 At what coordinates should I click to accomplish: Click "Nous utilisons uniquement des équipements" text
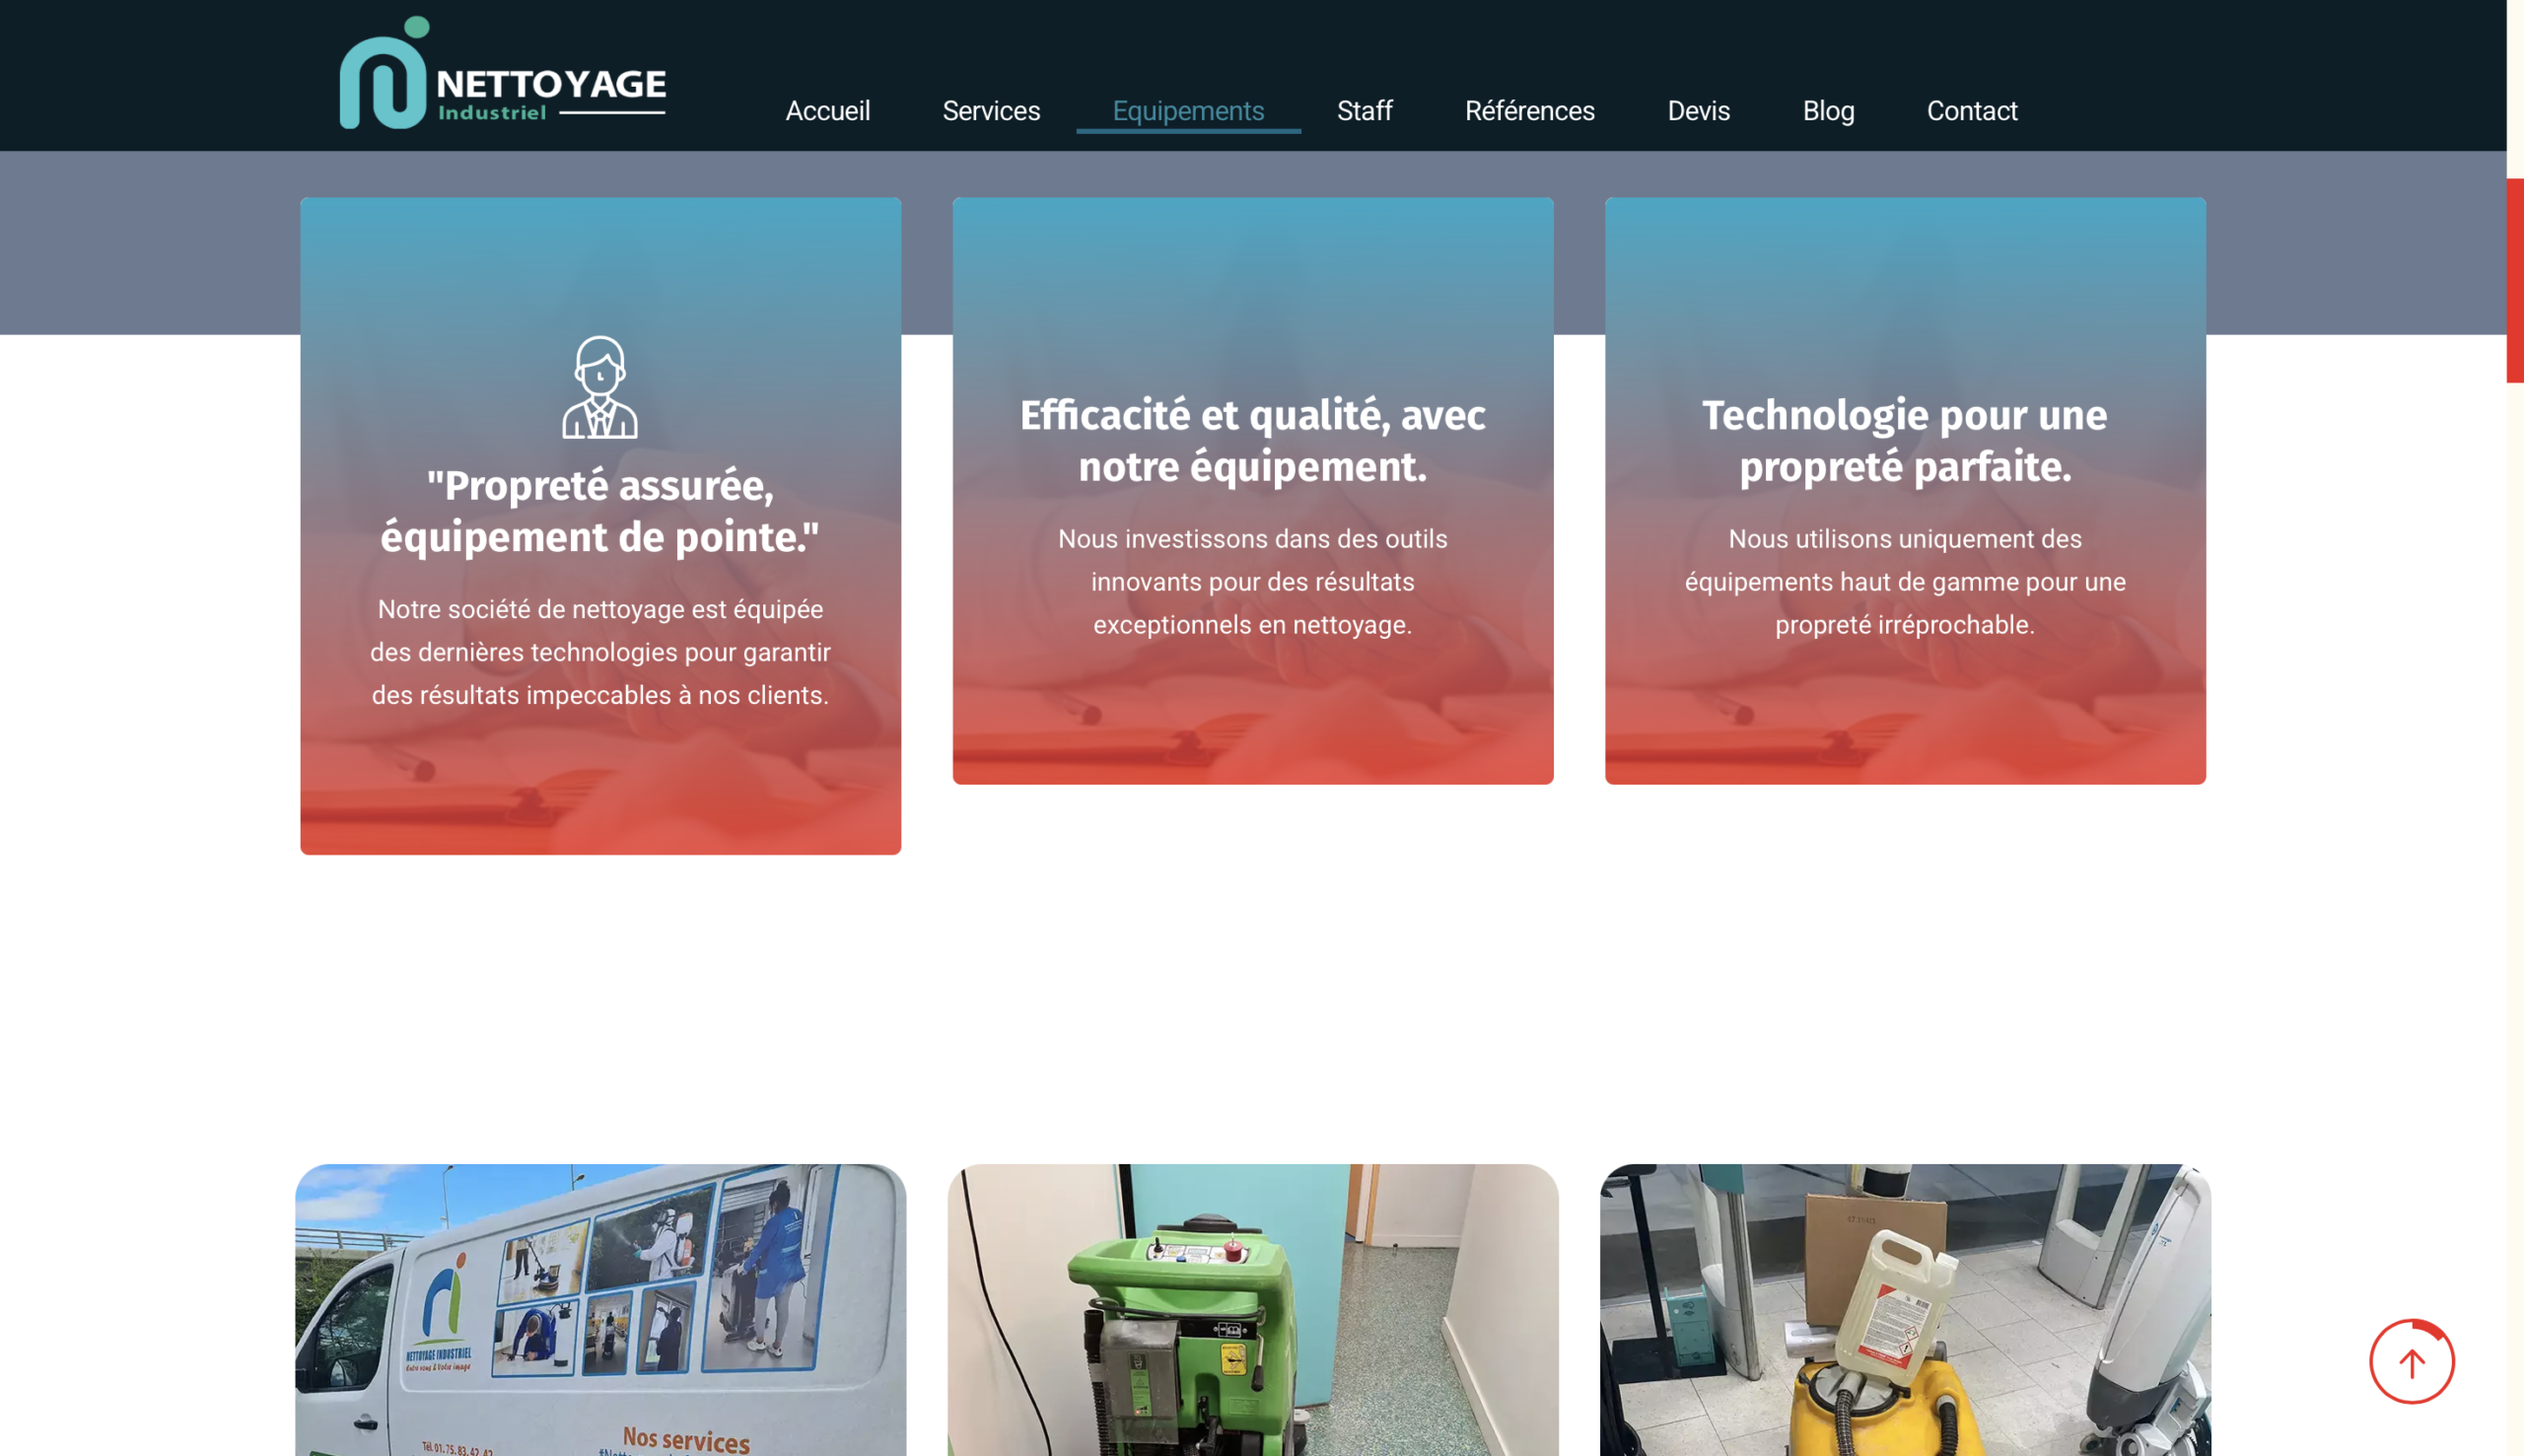click(1904, 582)
